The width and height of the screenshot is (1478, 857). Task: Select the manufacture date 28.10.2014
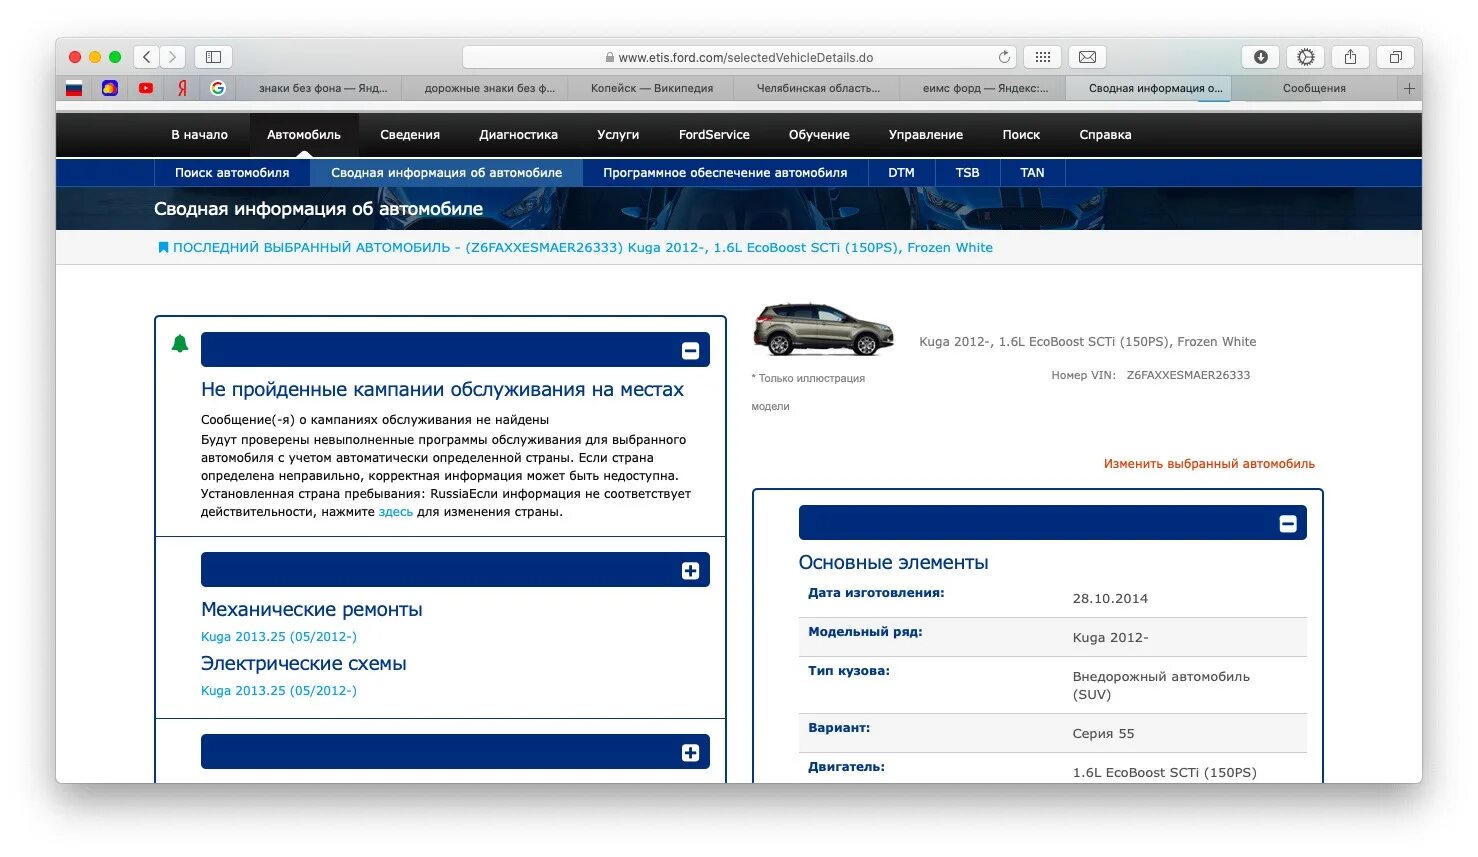click(x=1110, y=599)
